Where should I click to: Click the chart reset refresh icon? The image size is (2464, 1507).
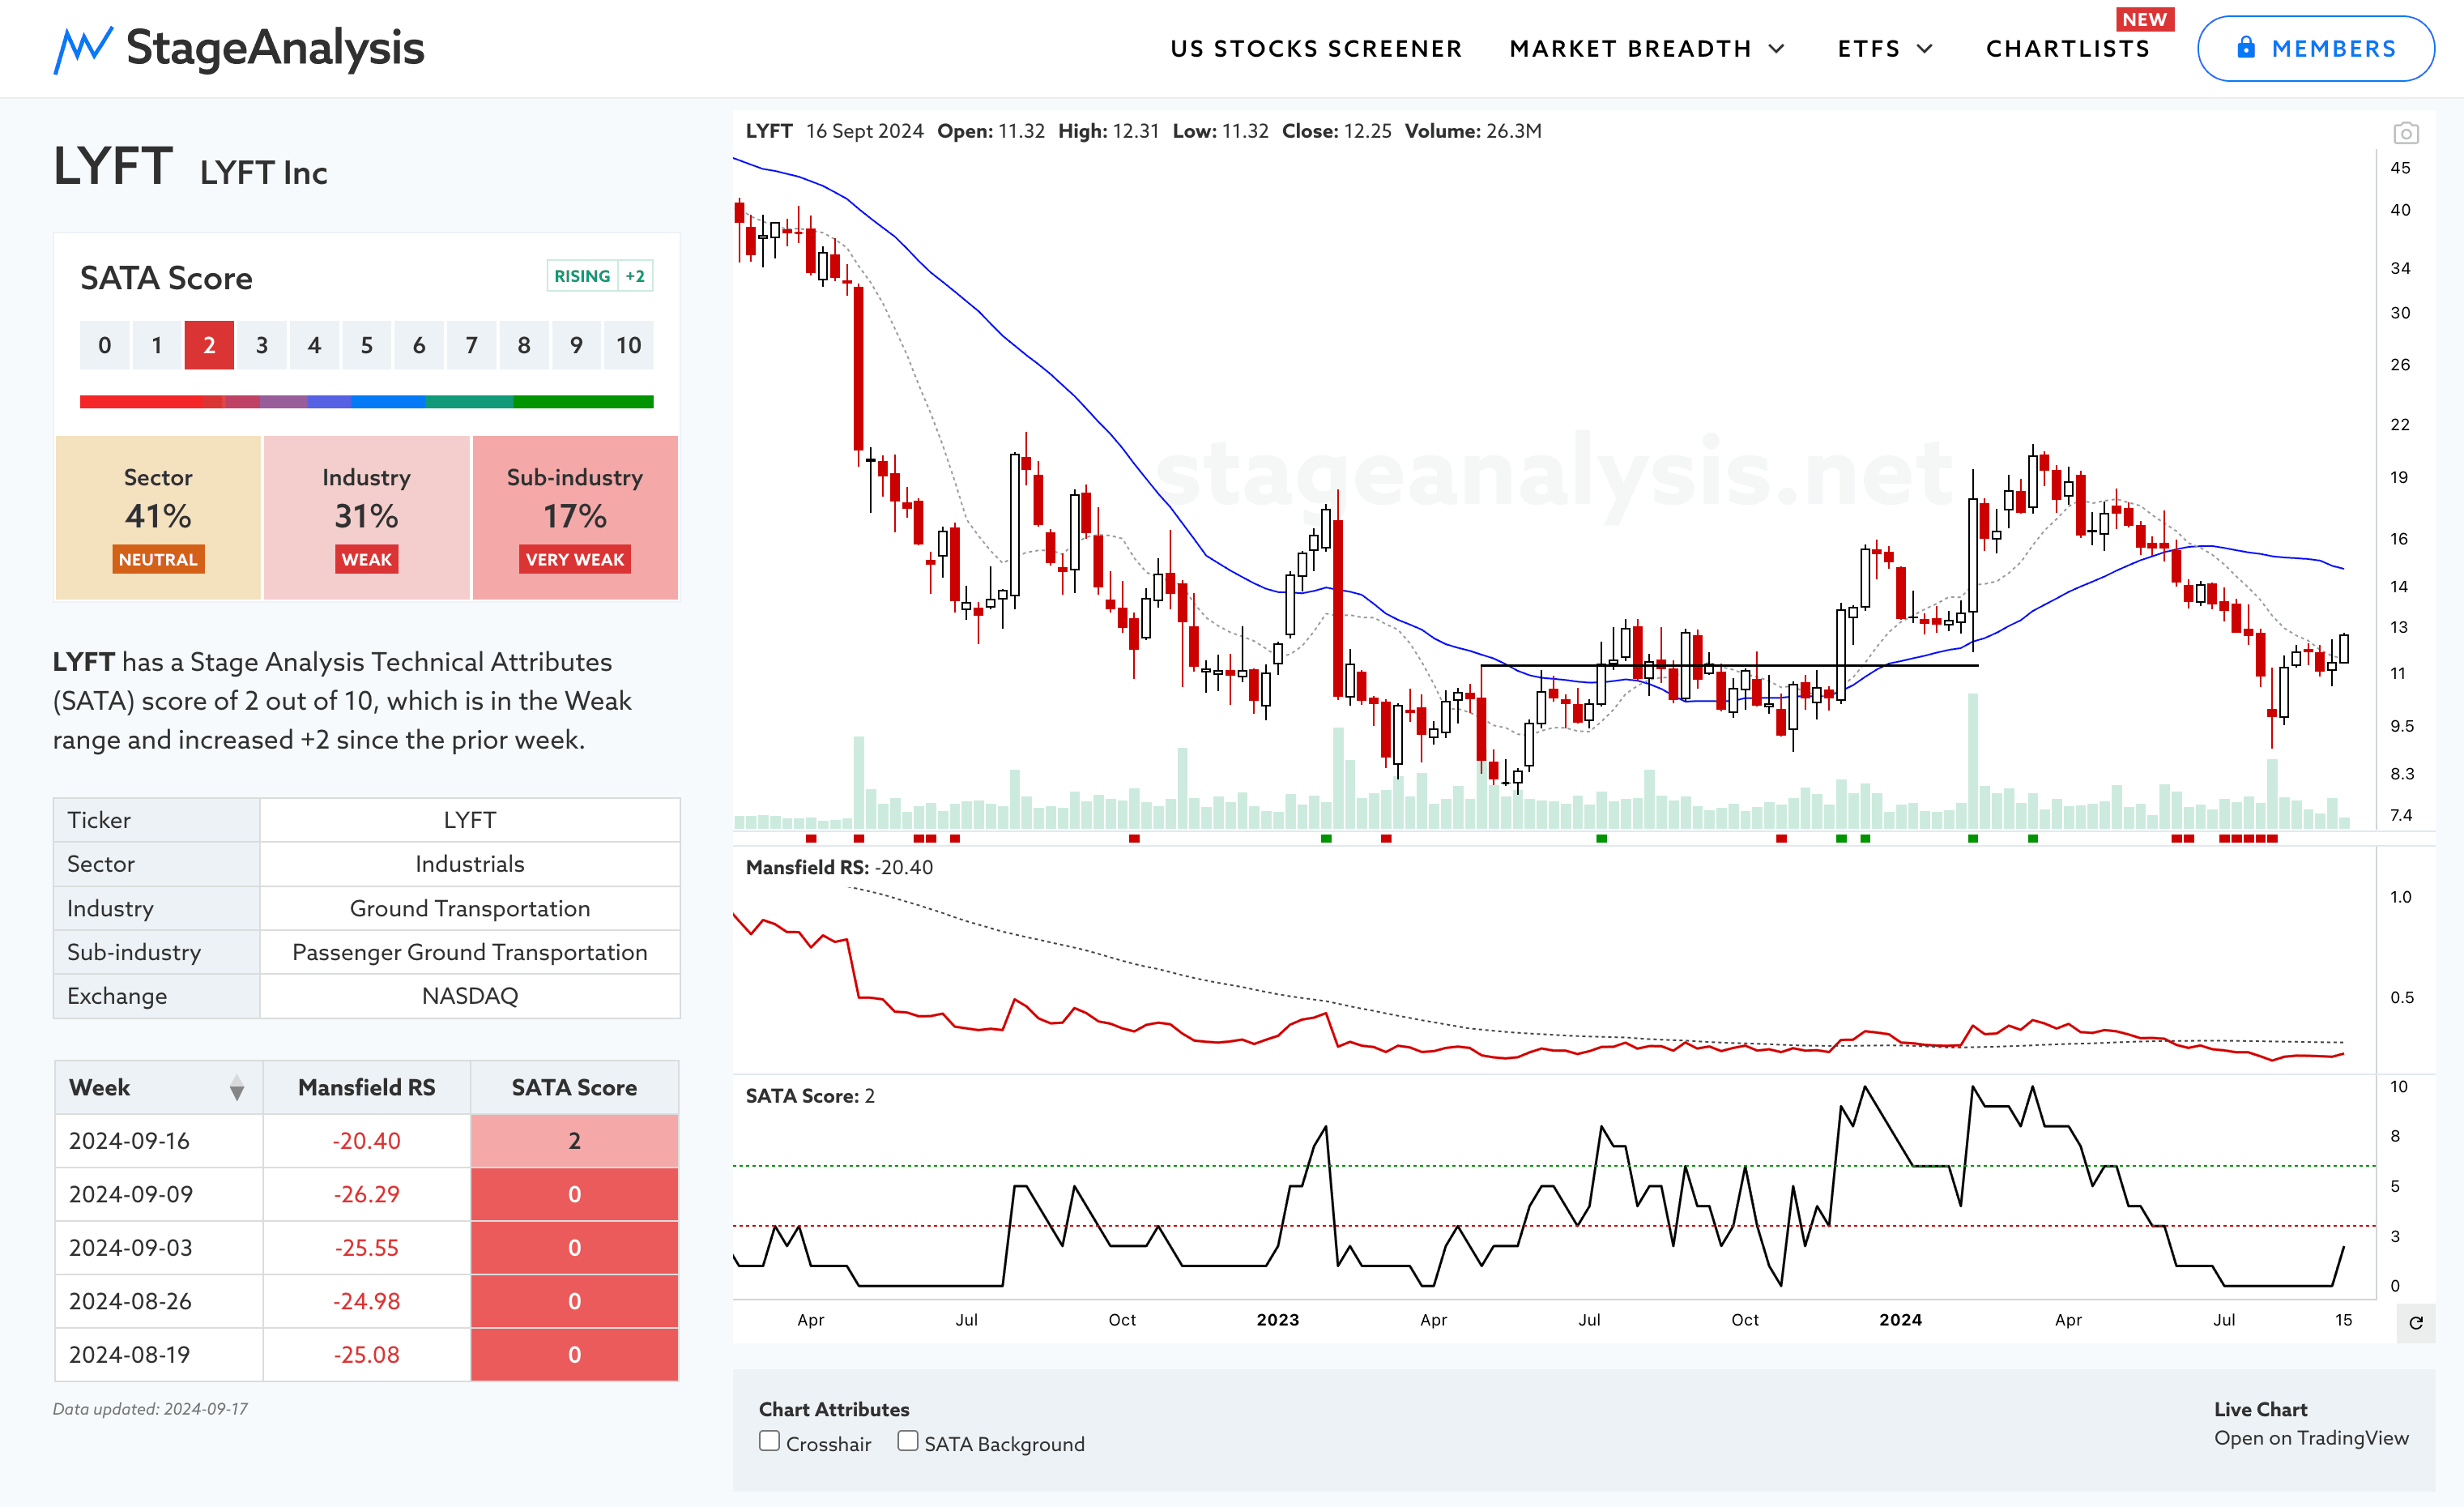point(2415,1322)
